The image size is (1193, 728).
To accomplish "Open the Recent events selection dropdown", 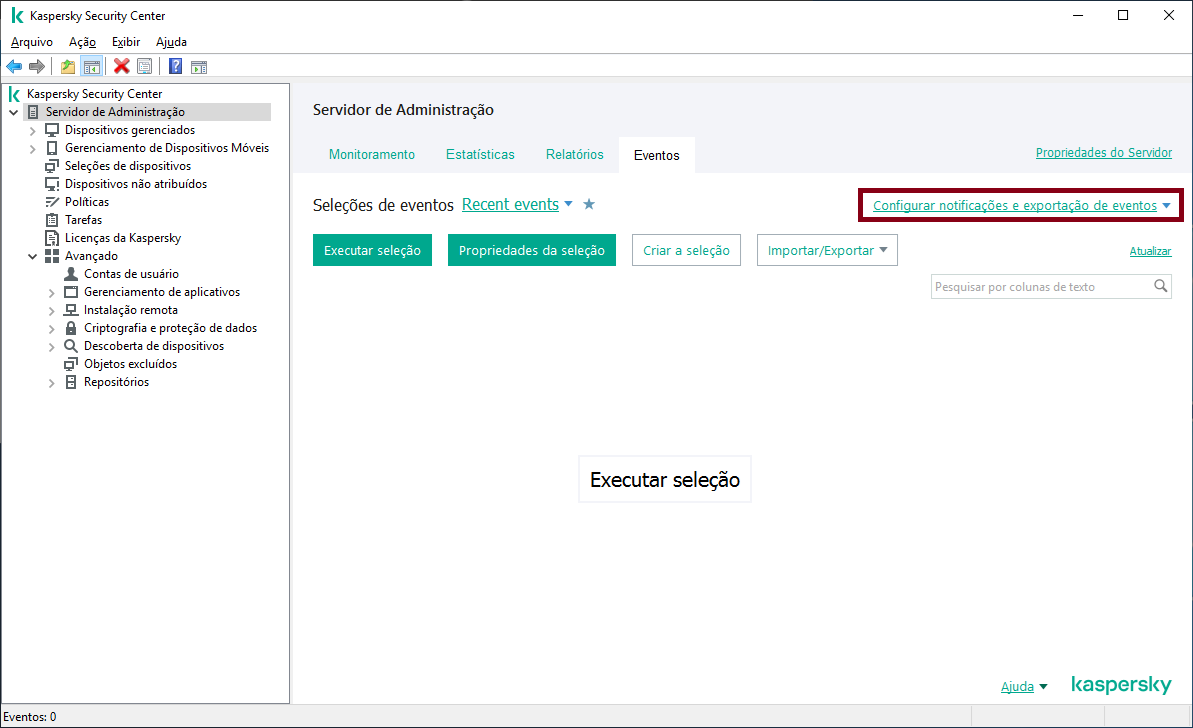I will [x=517, y=205].
